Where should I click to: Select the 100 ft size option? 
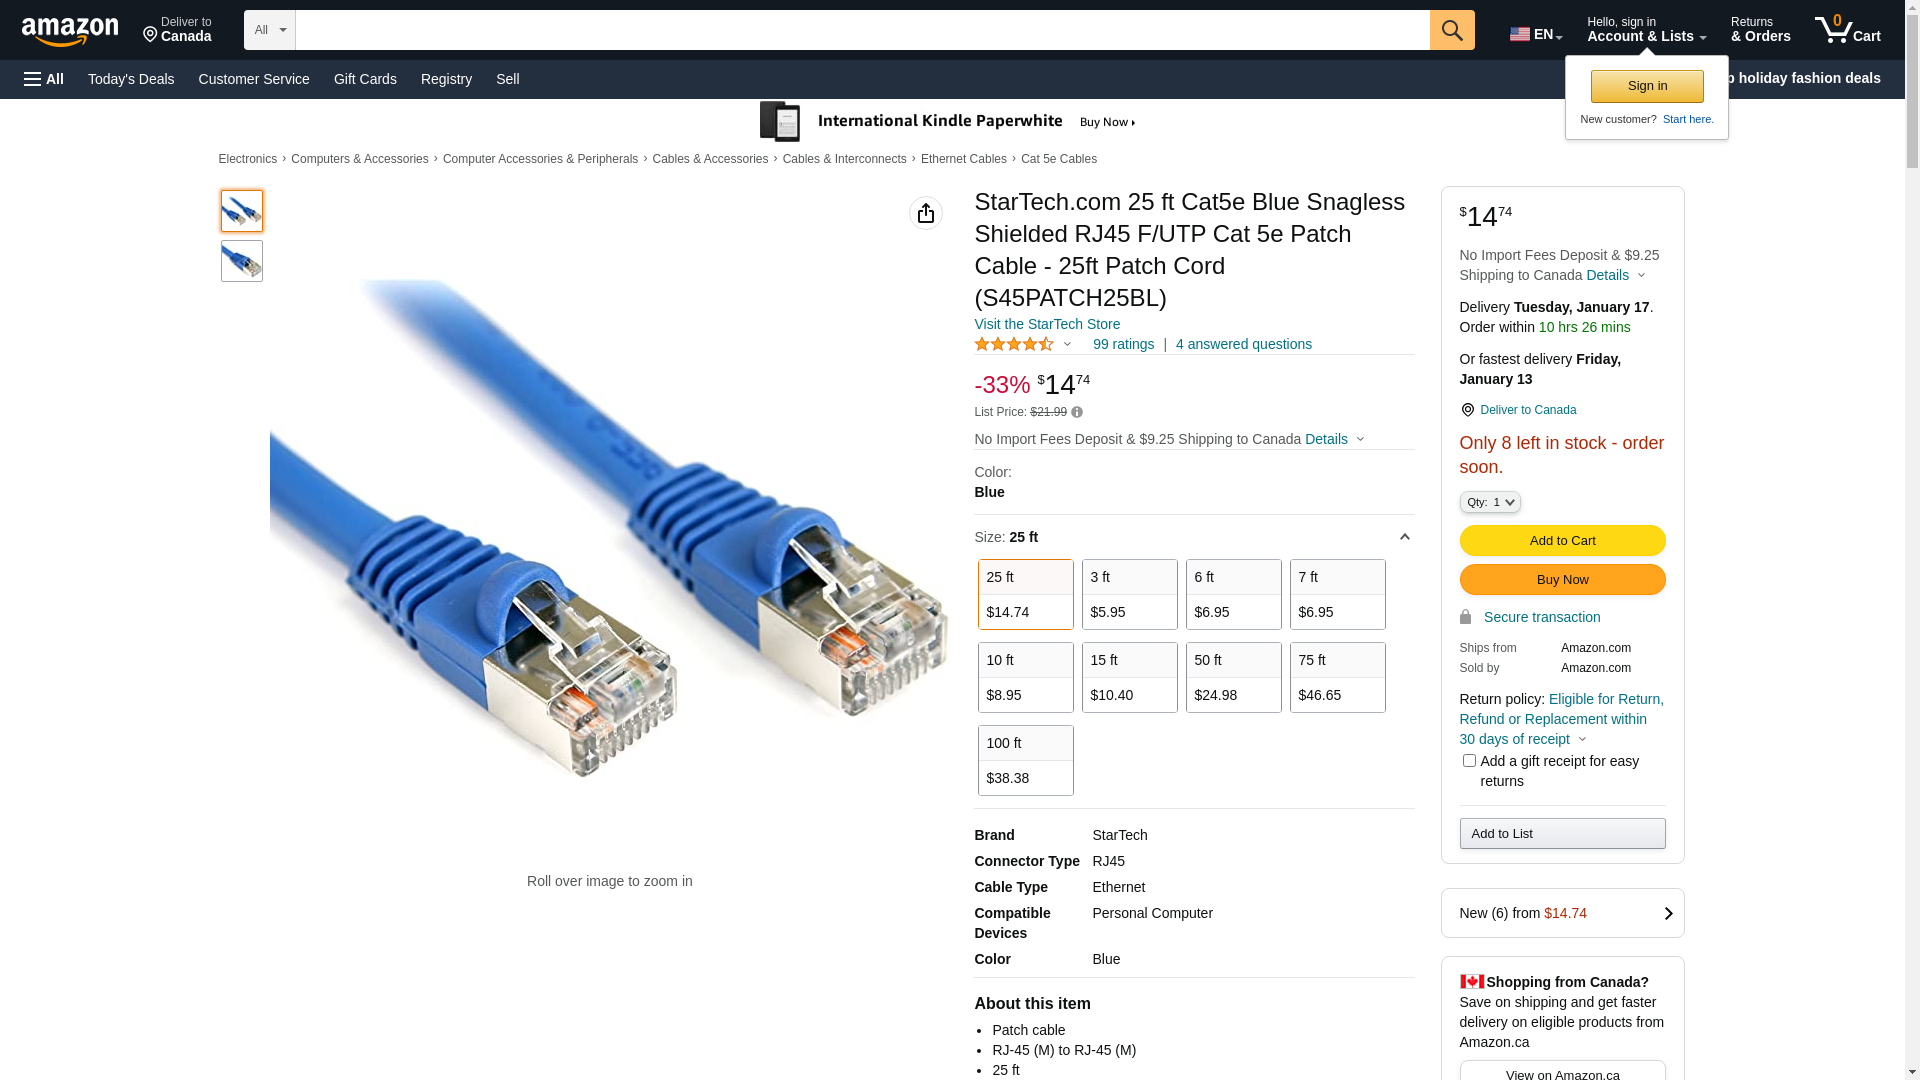click(x=1025, y=760)
